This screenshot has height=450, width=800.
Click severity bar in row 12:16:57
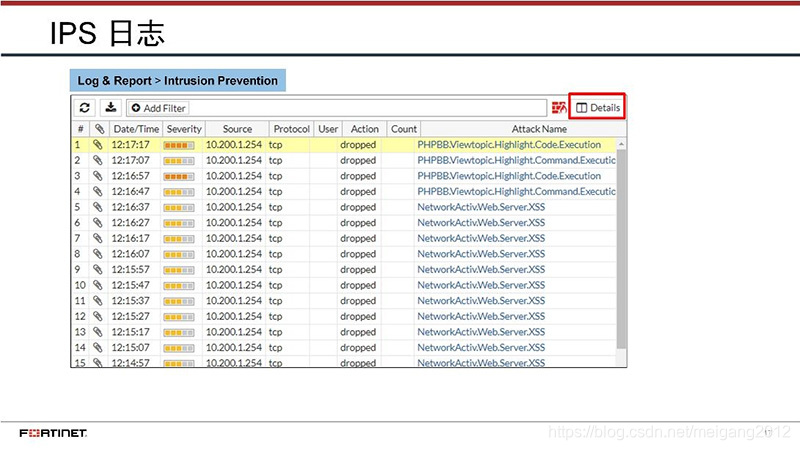point(179,177)
